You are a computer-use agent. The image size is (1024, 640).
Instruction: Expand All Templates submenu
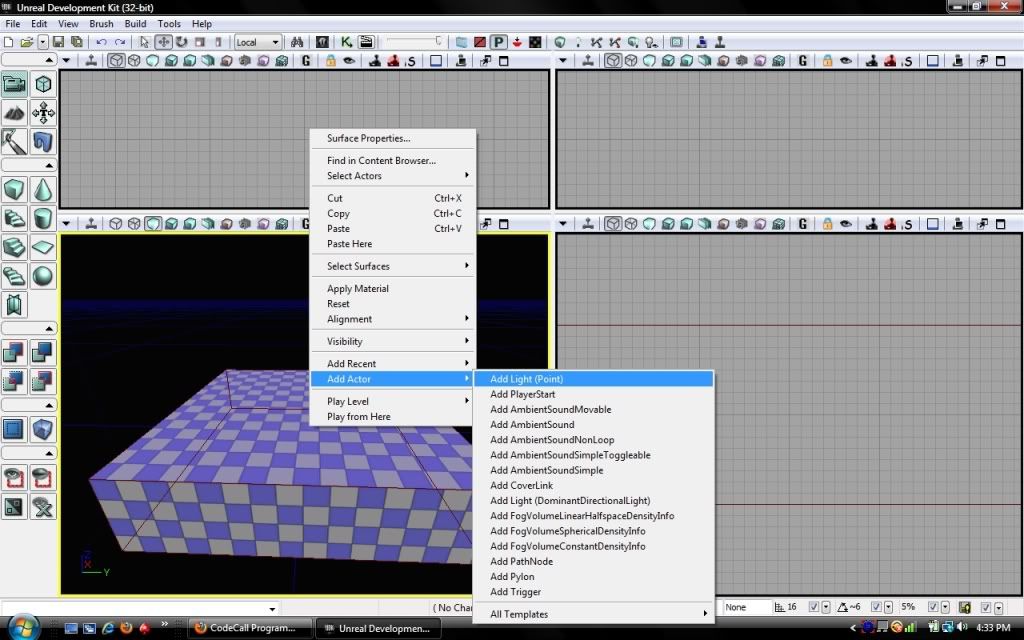point(593,614)
